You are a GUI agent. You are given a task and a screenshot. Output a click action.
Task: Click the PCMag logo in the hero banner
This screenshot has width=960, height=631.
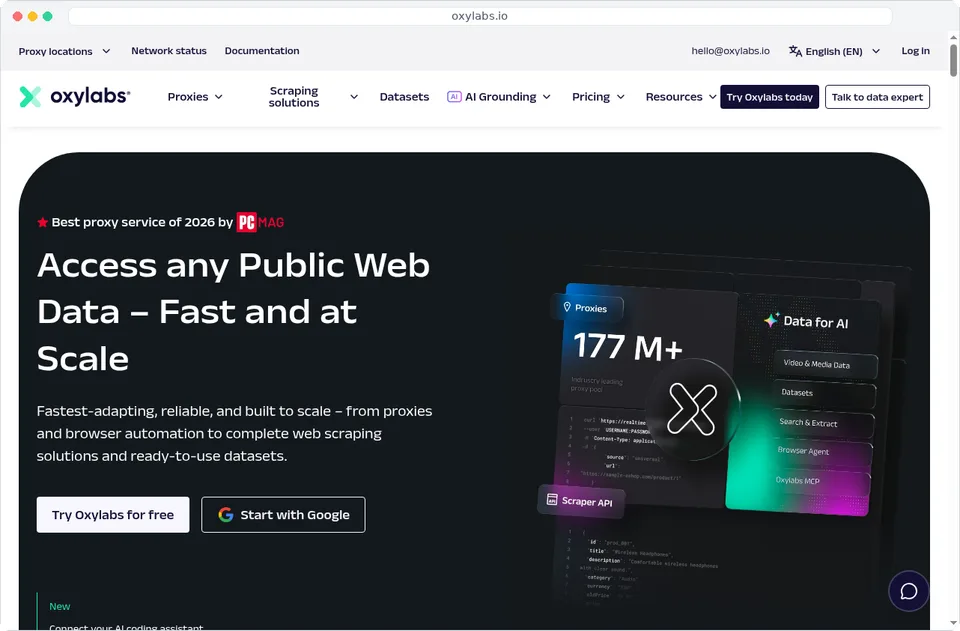260,222
